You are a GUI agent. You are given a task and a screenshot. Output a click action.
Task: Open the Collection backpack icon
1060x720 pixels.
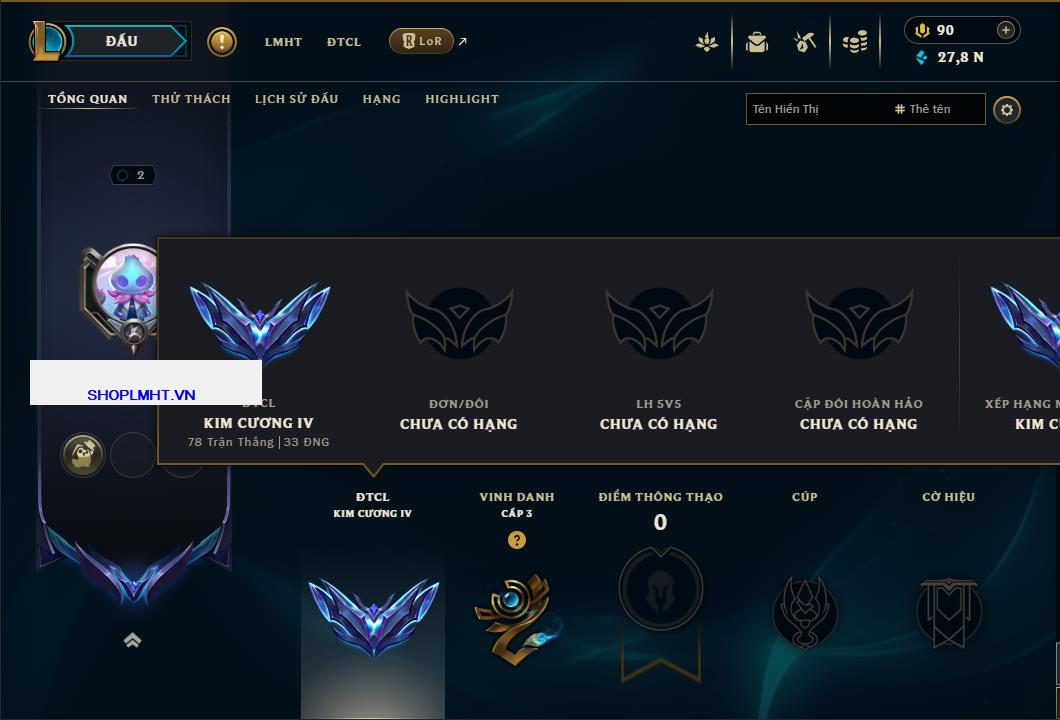click(x=757, y=42)
